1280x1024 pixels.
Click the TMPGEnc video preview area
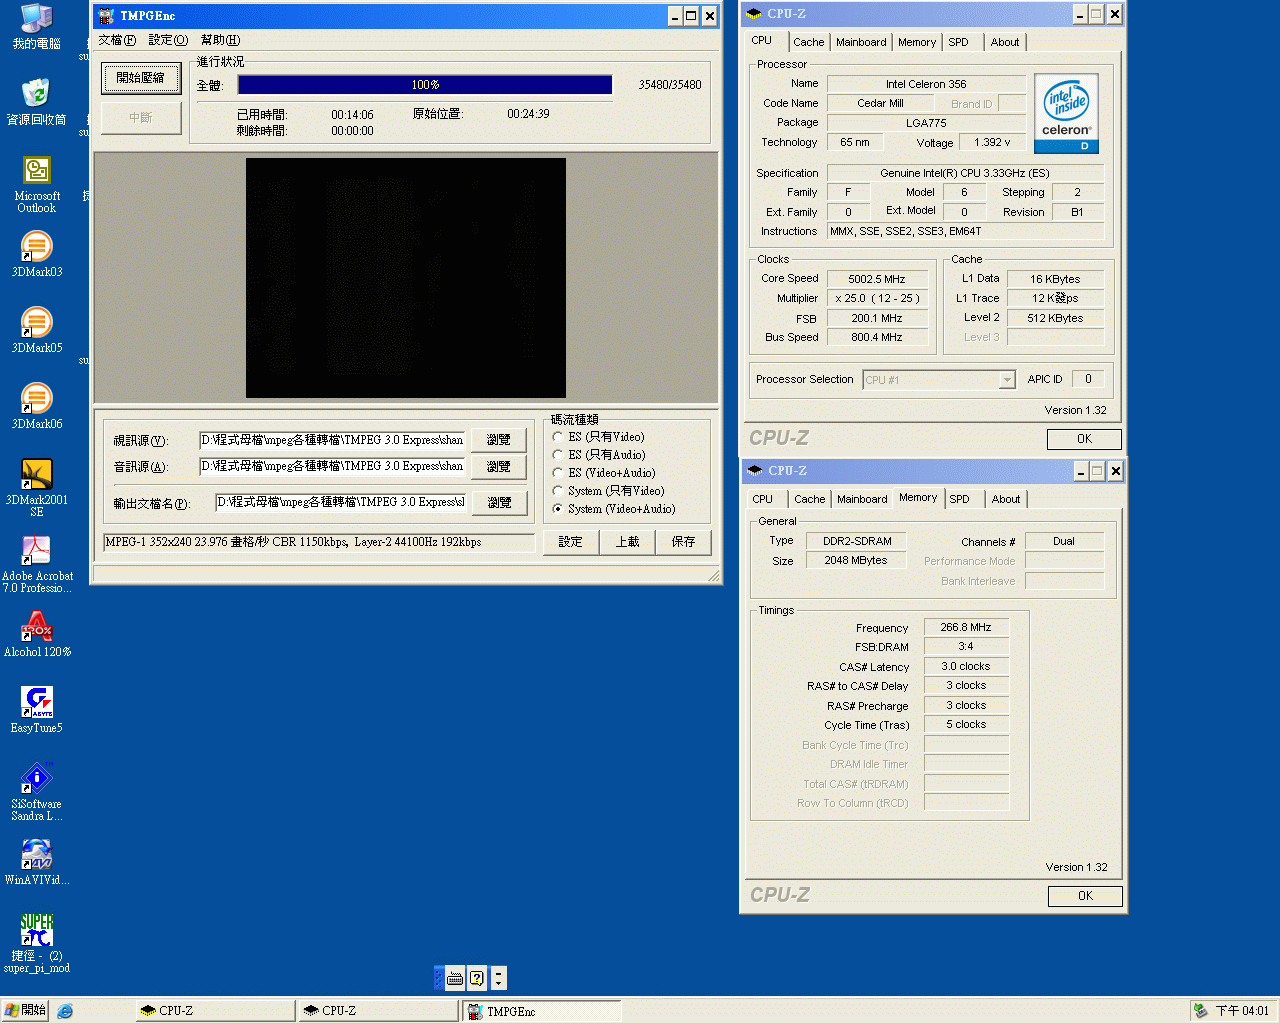406,278
